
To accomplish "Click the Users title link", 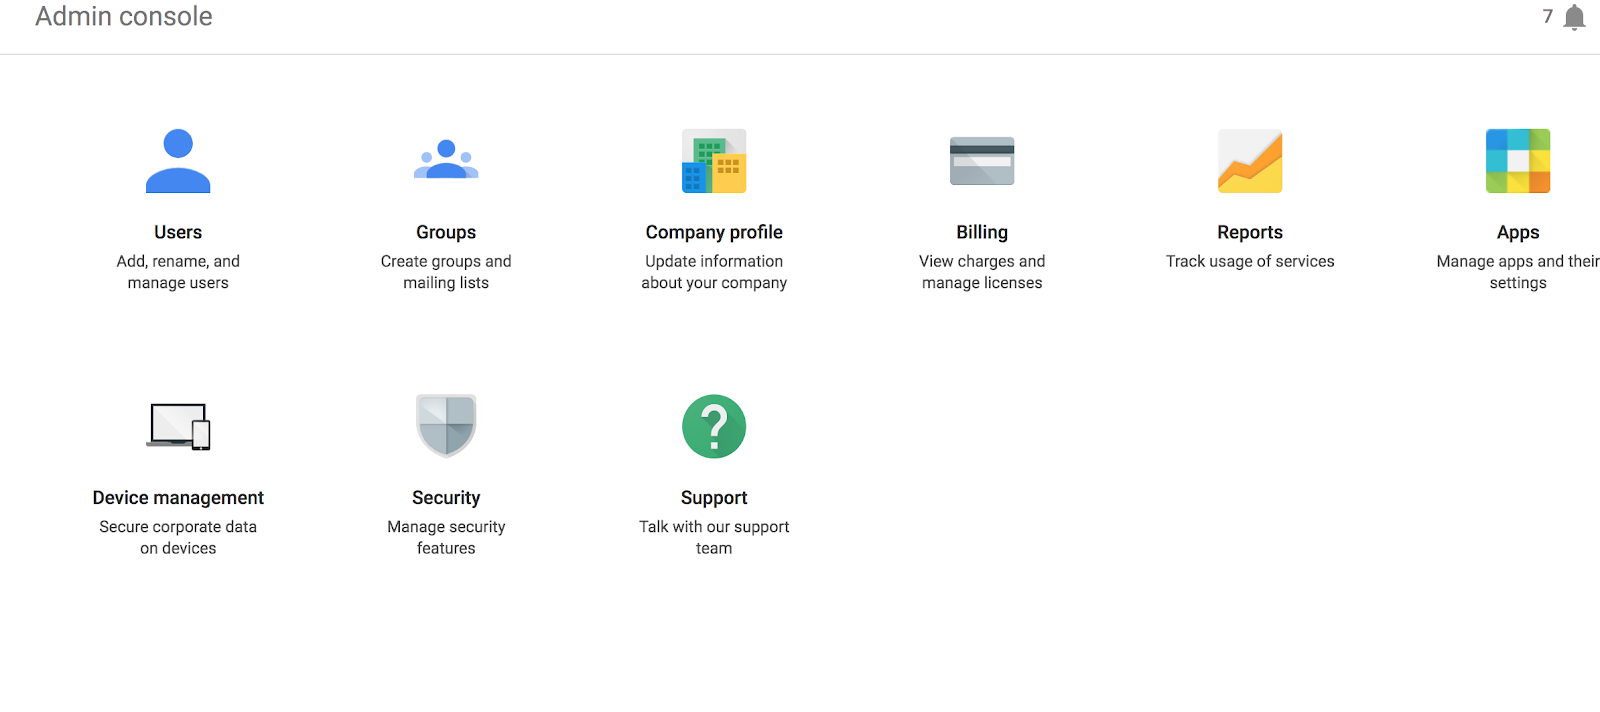I will pos(178,232).
